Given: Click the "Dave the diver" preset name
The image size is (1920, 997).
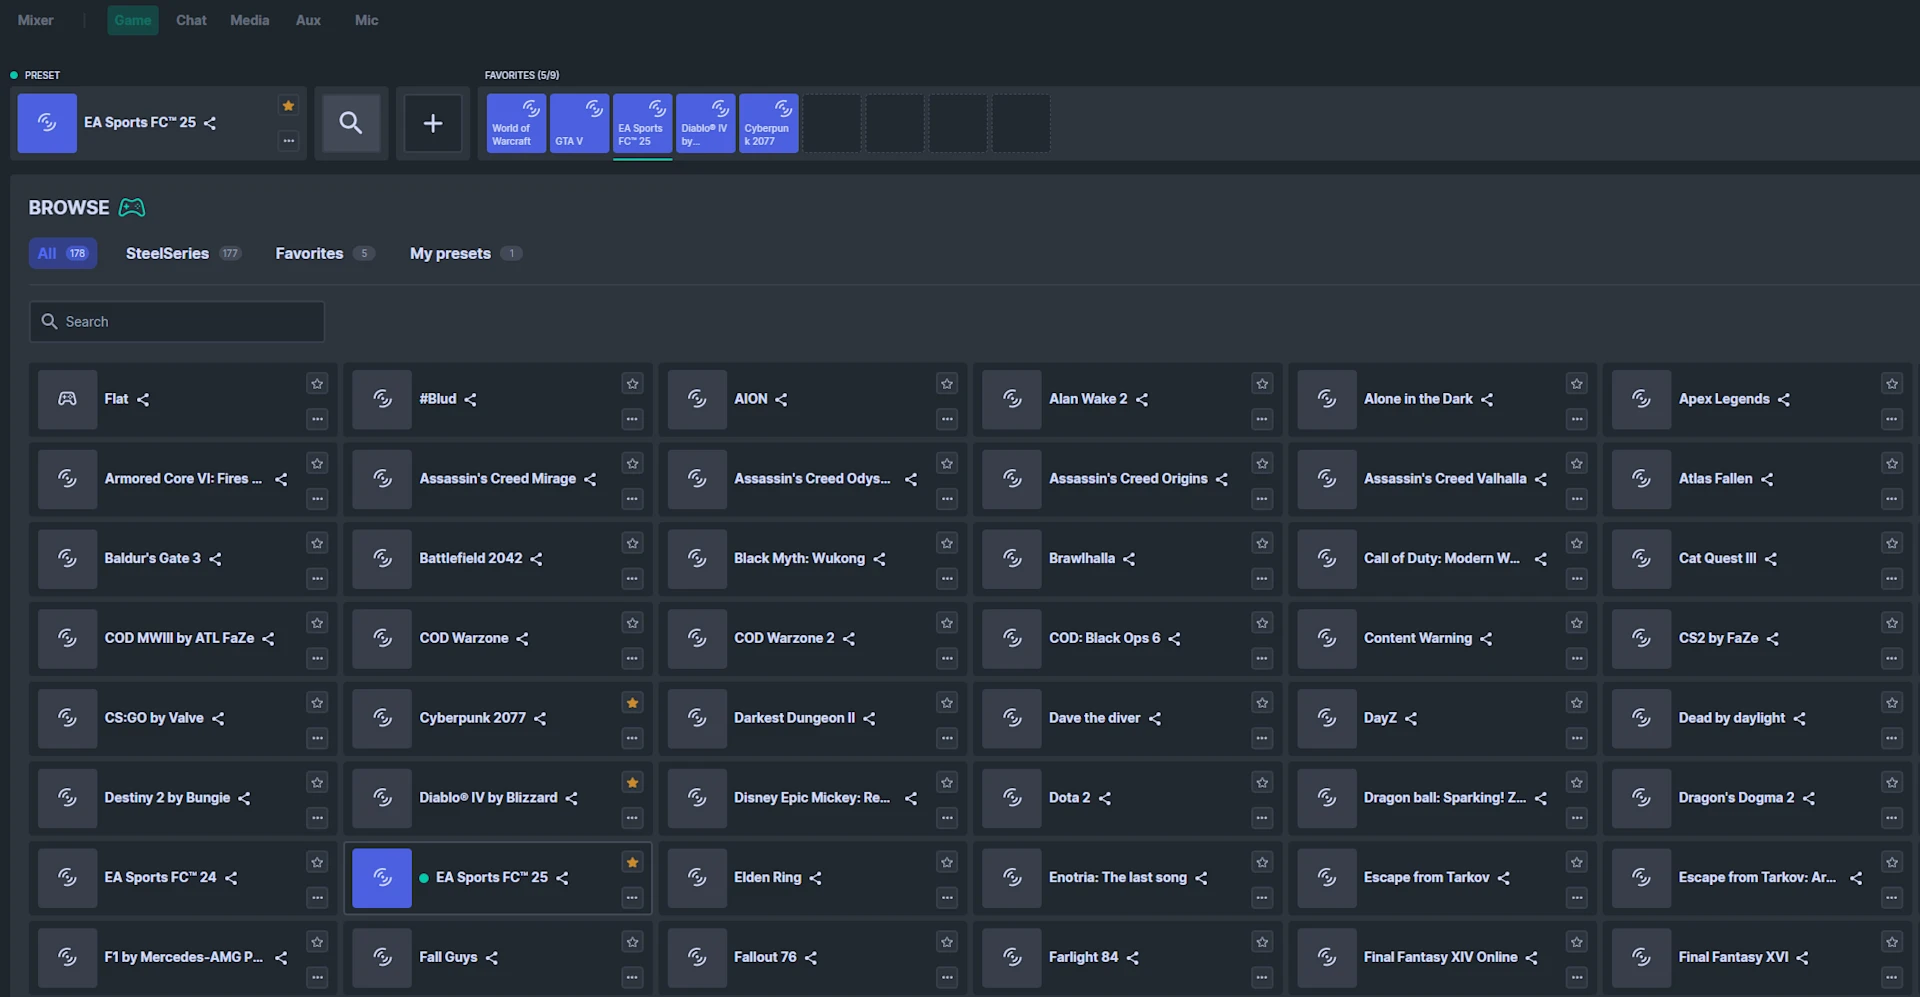Looking at the screenshot, I should click(x=1094, y=718).
